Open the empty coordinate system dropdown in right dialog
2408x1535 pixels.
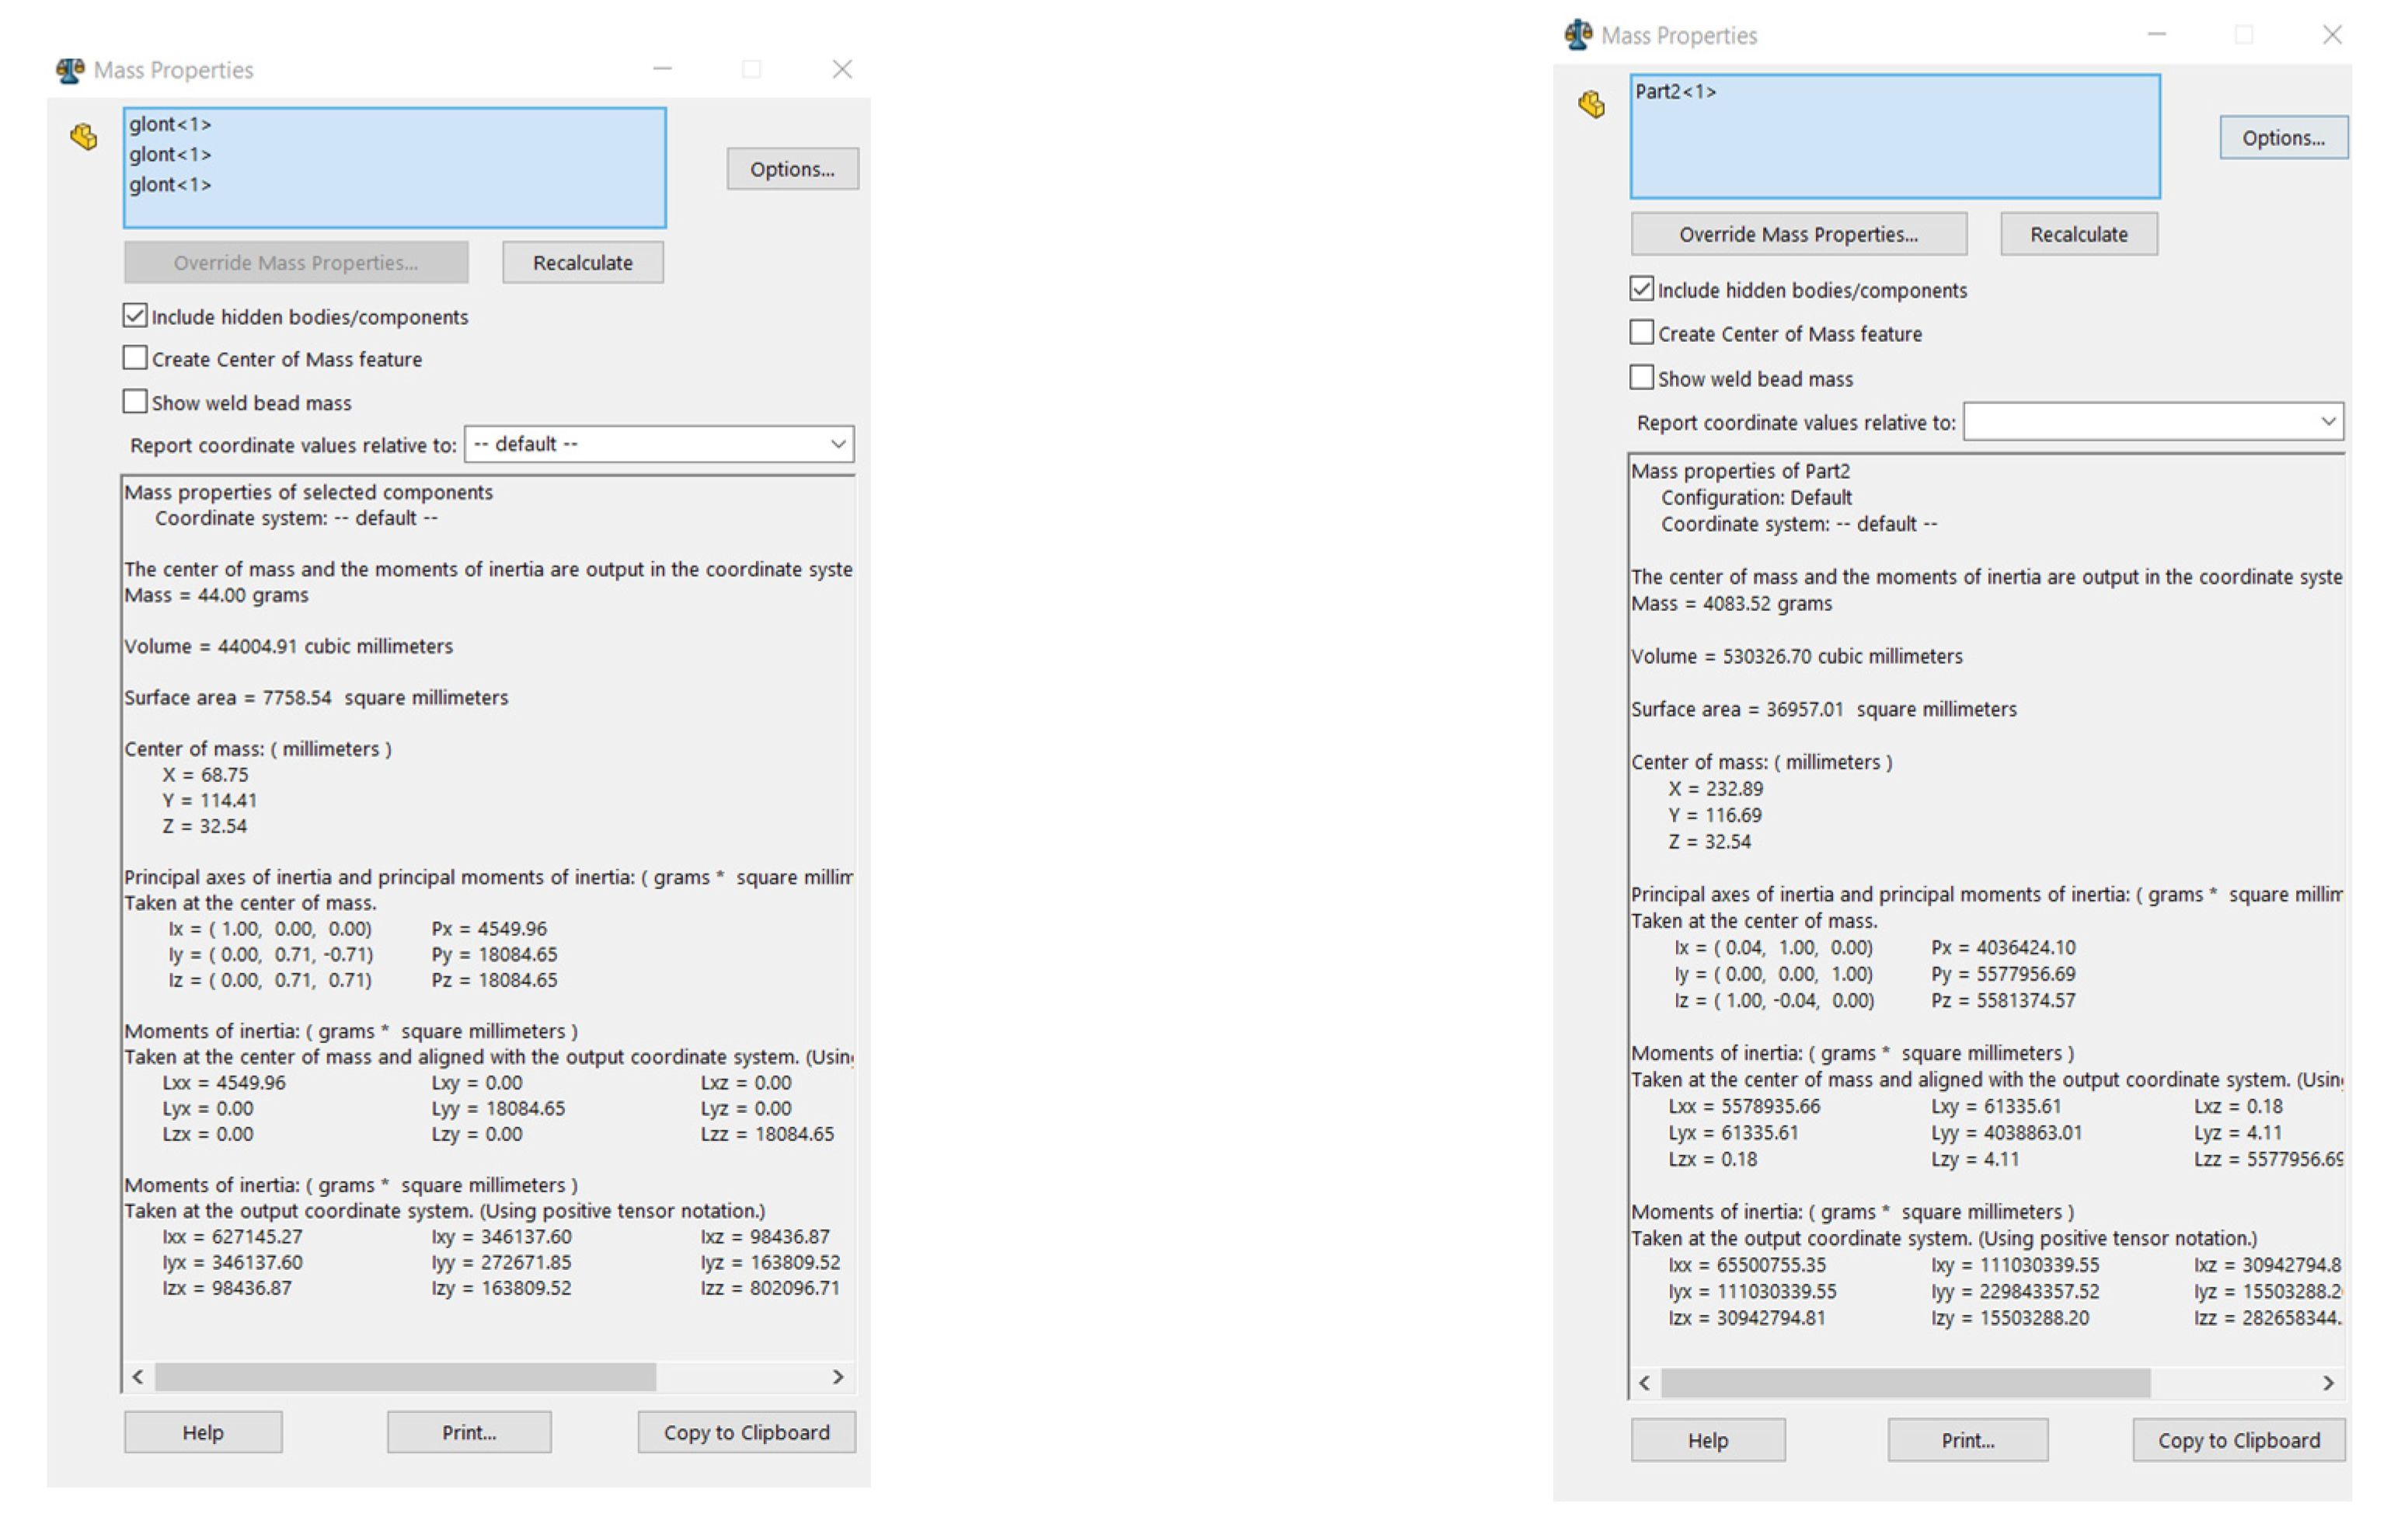2152,422
